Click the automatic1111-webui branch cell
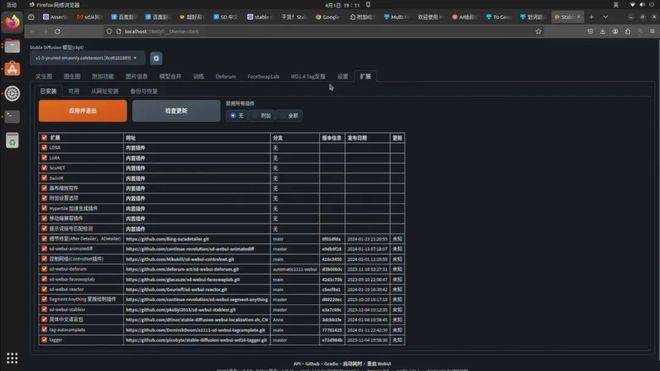Image resolution: width=660 pixels, height=371 pixels. 295,270
